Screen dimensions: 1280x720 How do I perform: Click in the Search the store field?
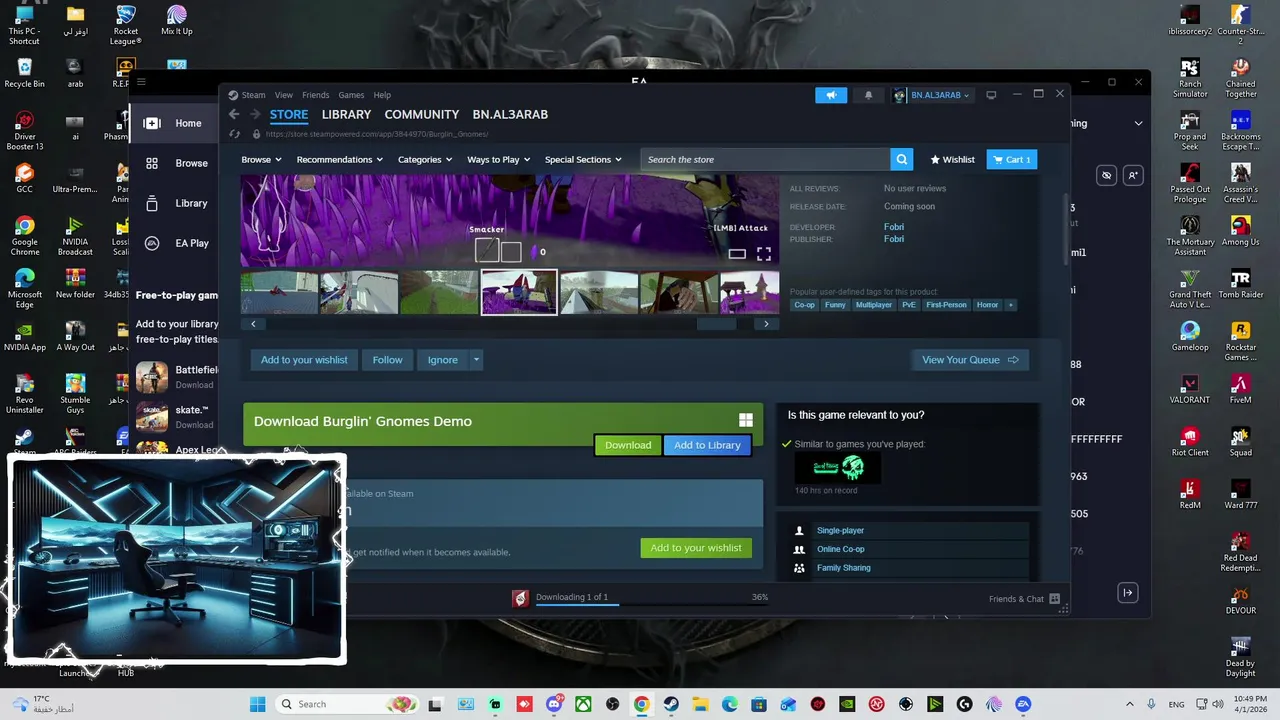coord(765,159)
